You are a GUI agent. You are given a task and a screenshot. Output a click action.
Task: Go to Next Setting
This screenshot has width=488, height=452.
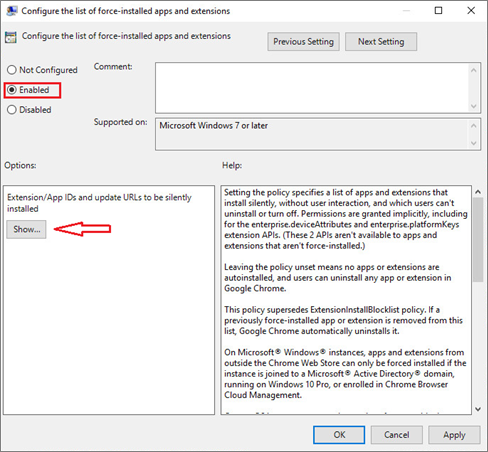tap(381, 42)
